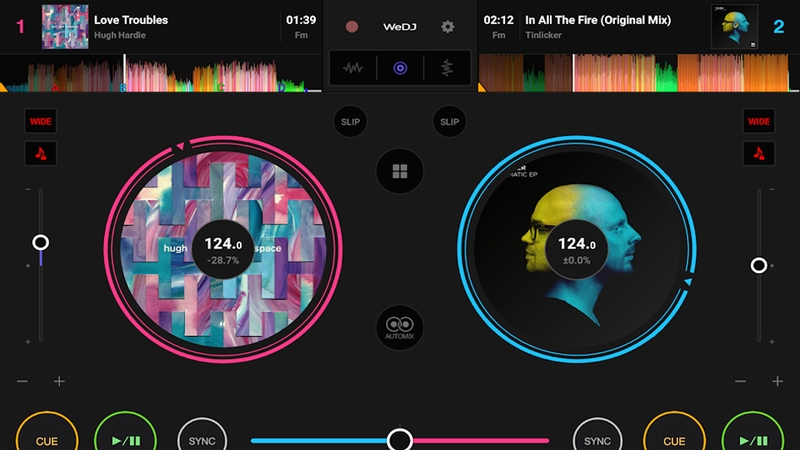Decrease deck 2 tempo with minus button
Screen dimensions: 800x450
coord(740,381)
